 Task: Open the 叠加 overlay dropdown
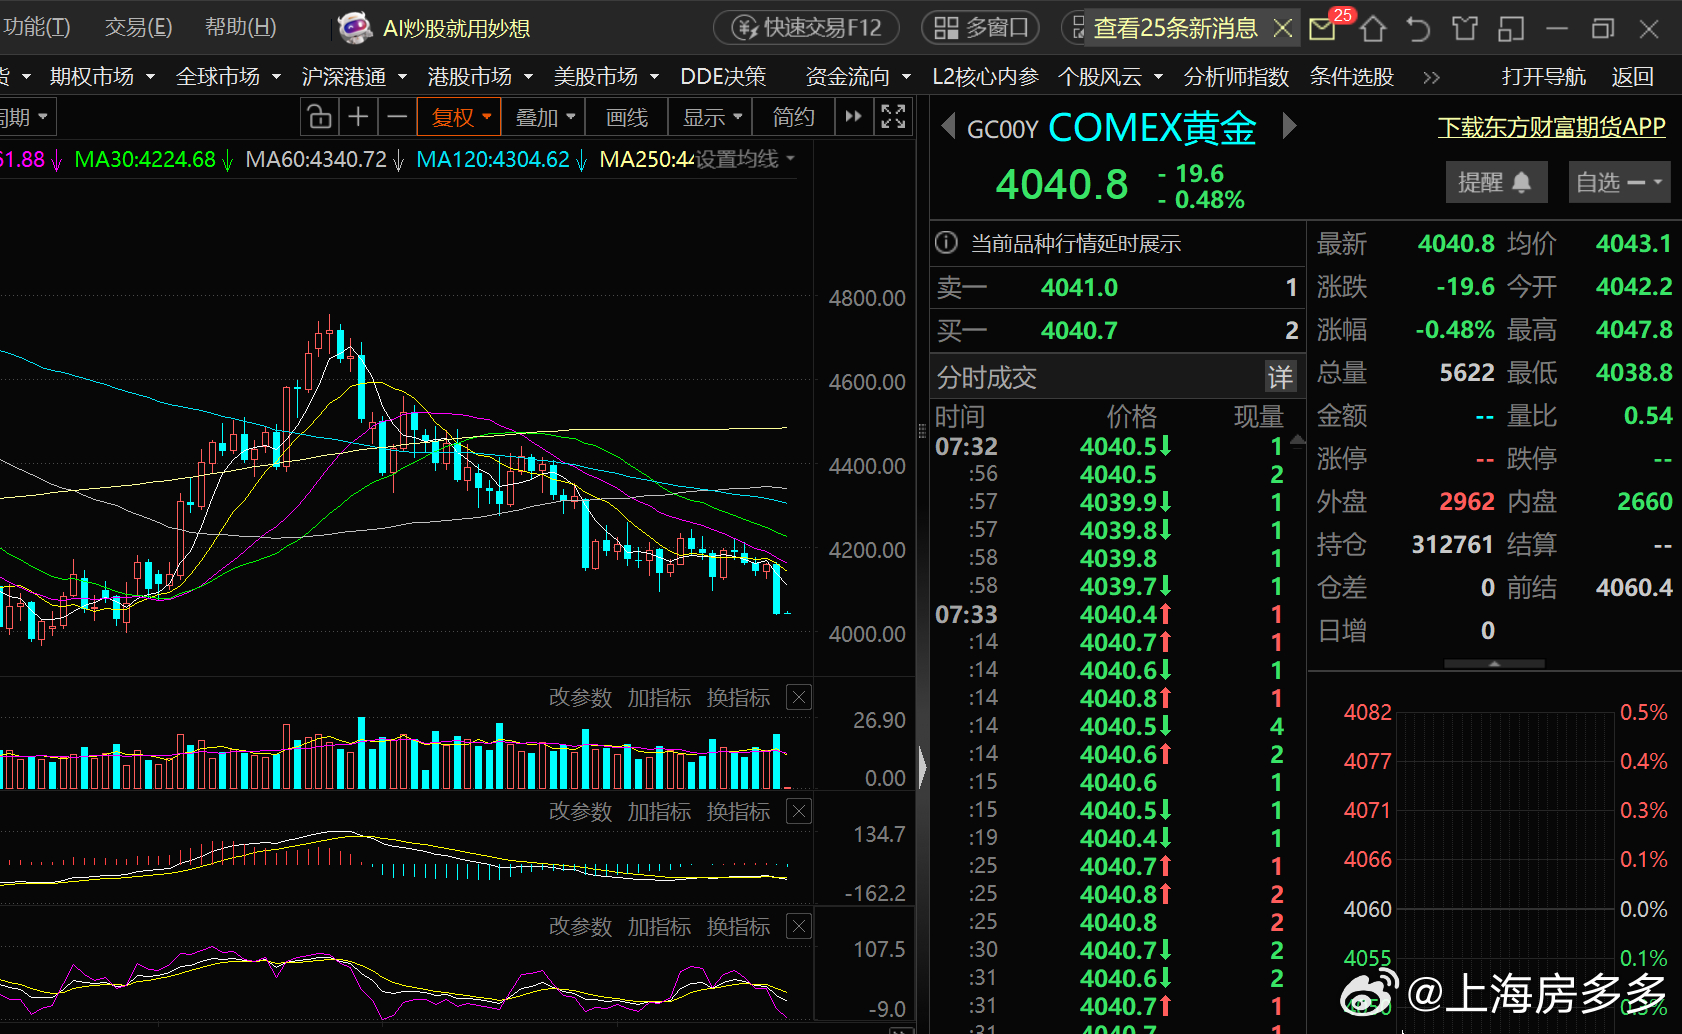544,117
